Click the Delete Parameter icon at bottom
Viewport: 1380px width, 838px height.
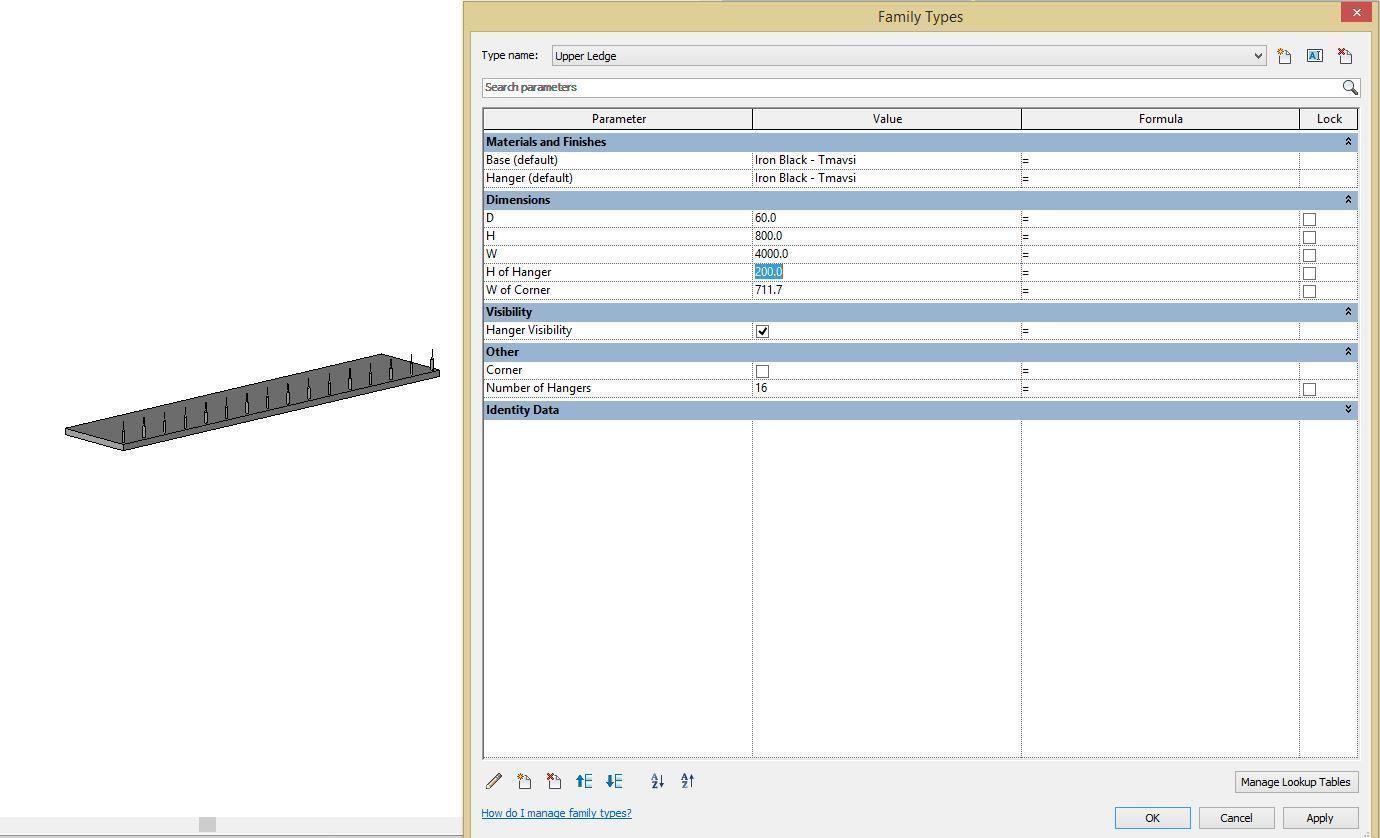pyautogui.click(x=554, y=781)
